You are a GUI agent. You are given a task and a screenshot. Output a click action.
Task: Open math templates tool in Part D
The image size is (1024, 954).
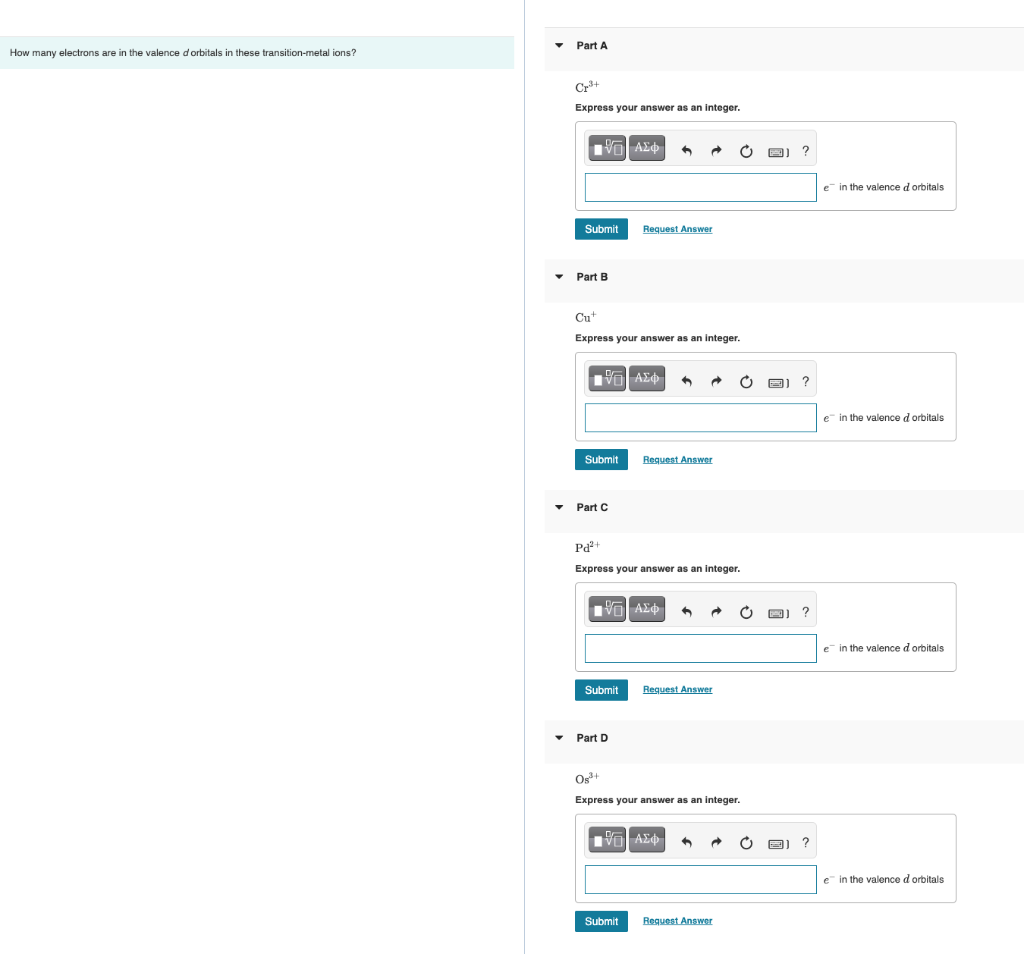(607, 840)
